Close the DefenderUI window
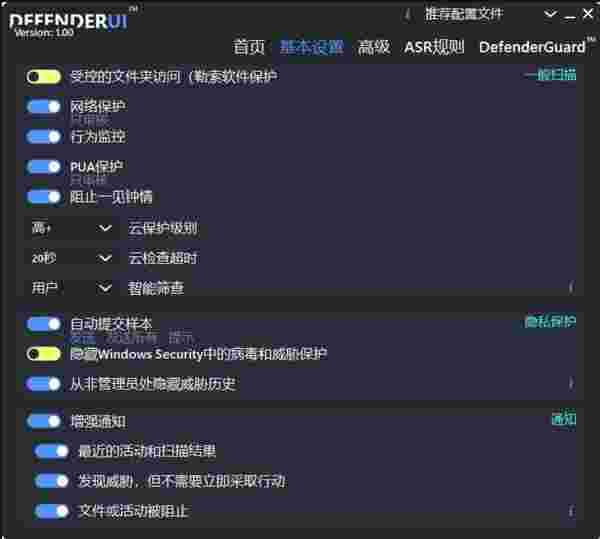This screenshot has width=600, height=539. click(588, 15)
